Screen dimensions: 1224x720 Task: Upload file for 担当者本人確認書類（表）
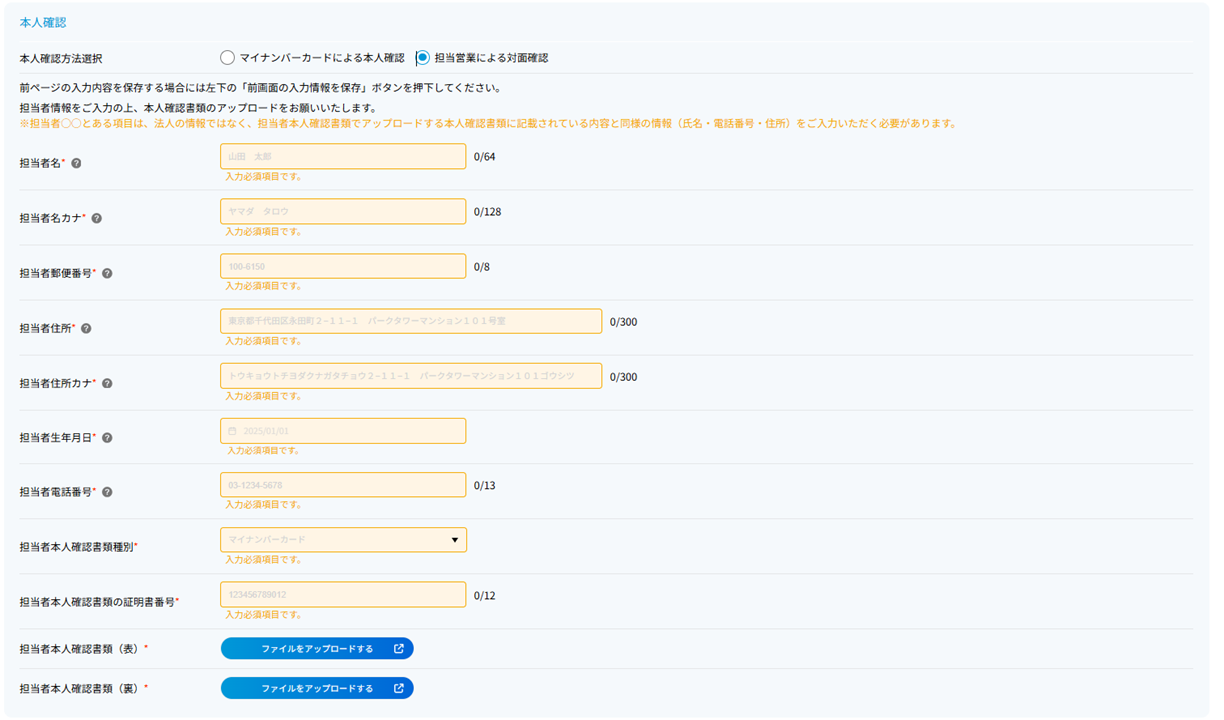tap(317, 649)
